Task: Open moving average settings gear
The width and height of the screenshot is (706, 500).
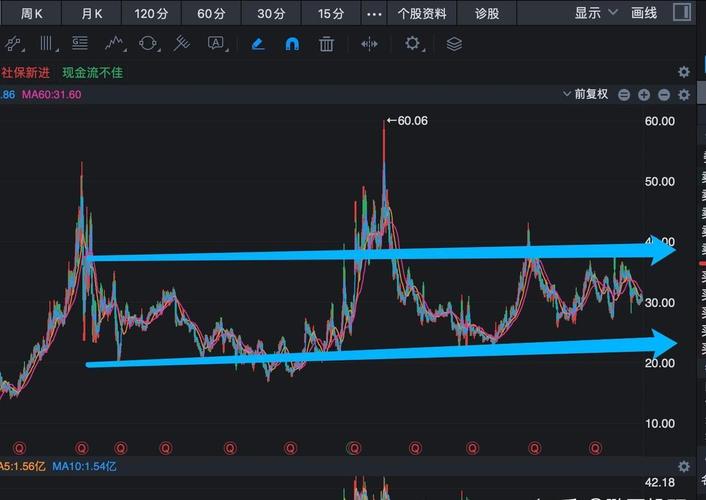Action: (684, 95)
